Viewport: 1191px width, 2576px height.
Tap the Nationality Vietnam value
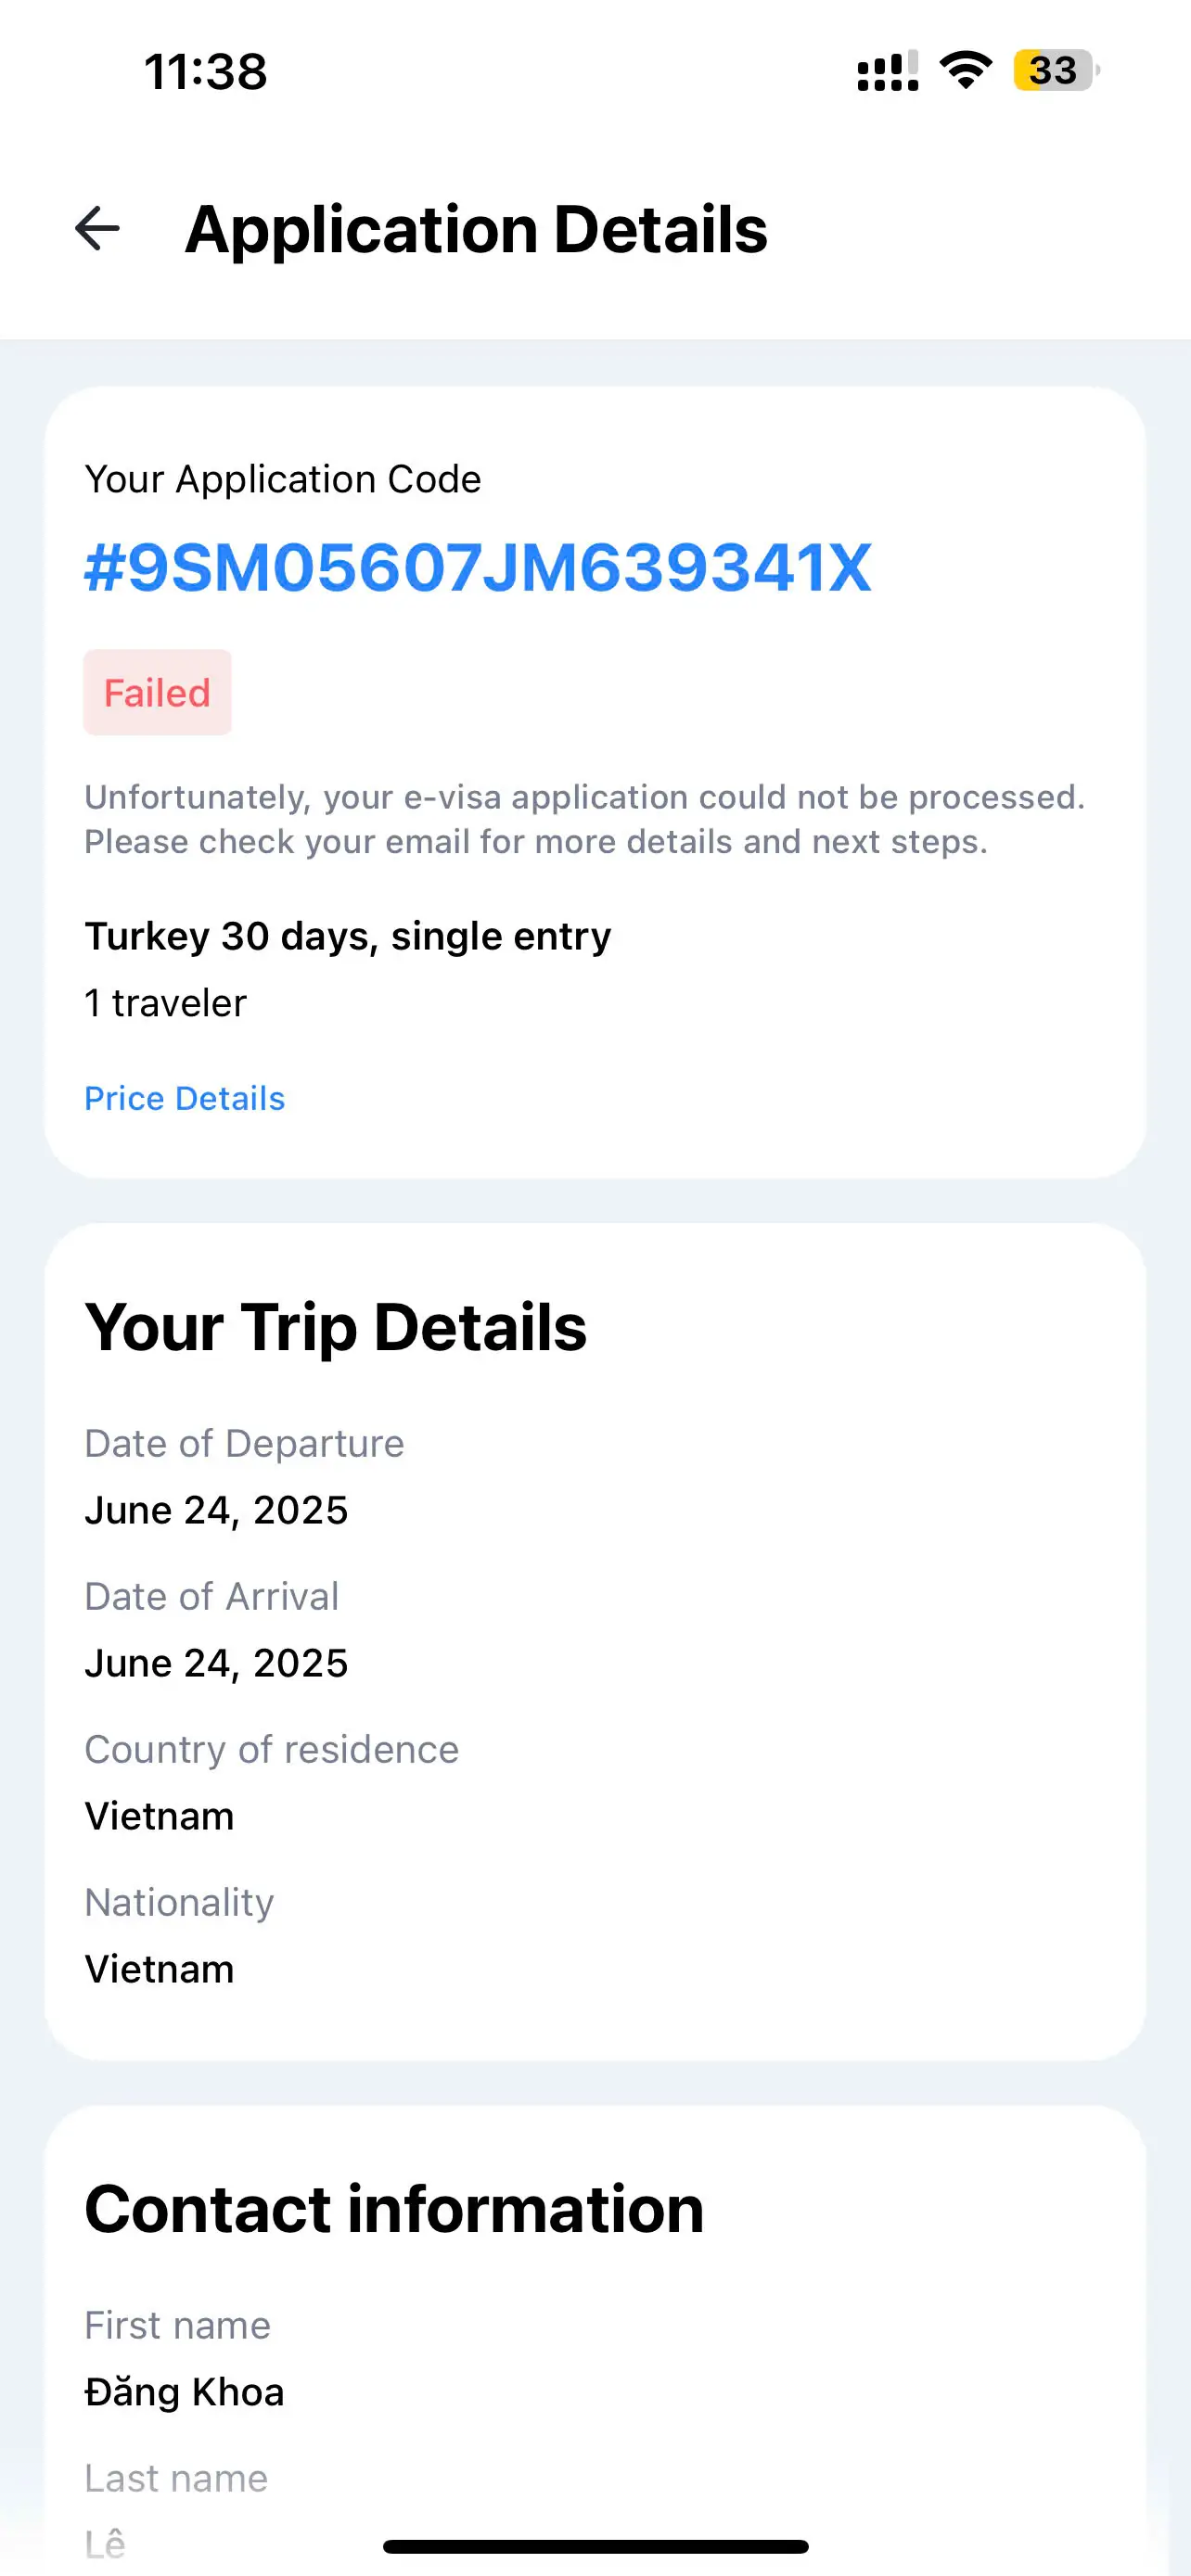(159, 1969)
